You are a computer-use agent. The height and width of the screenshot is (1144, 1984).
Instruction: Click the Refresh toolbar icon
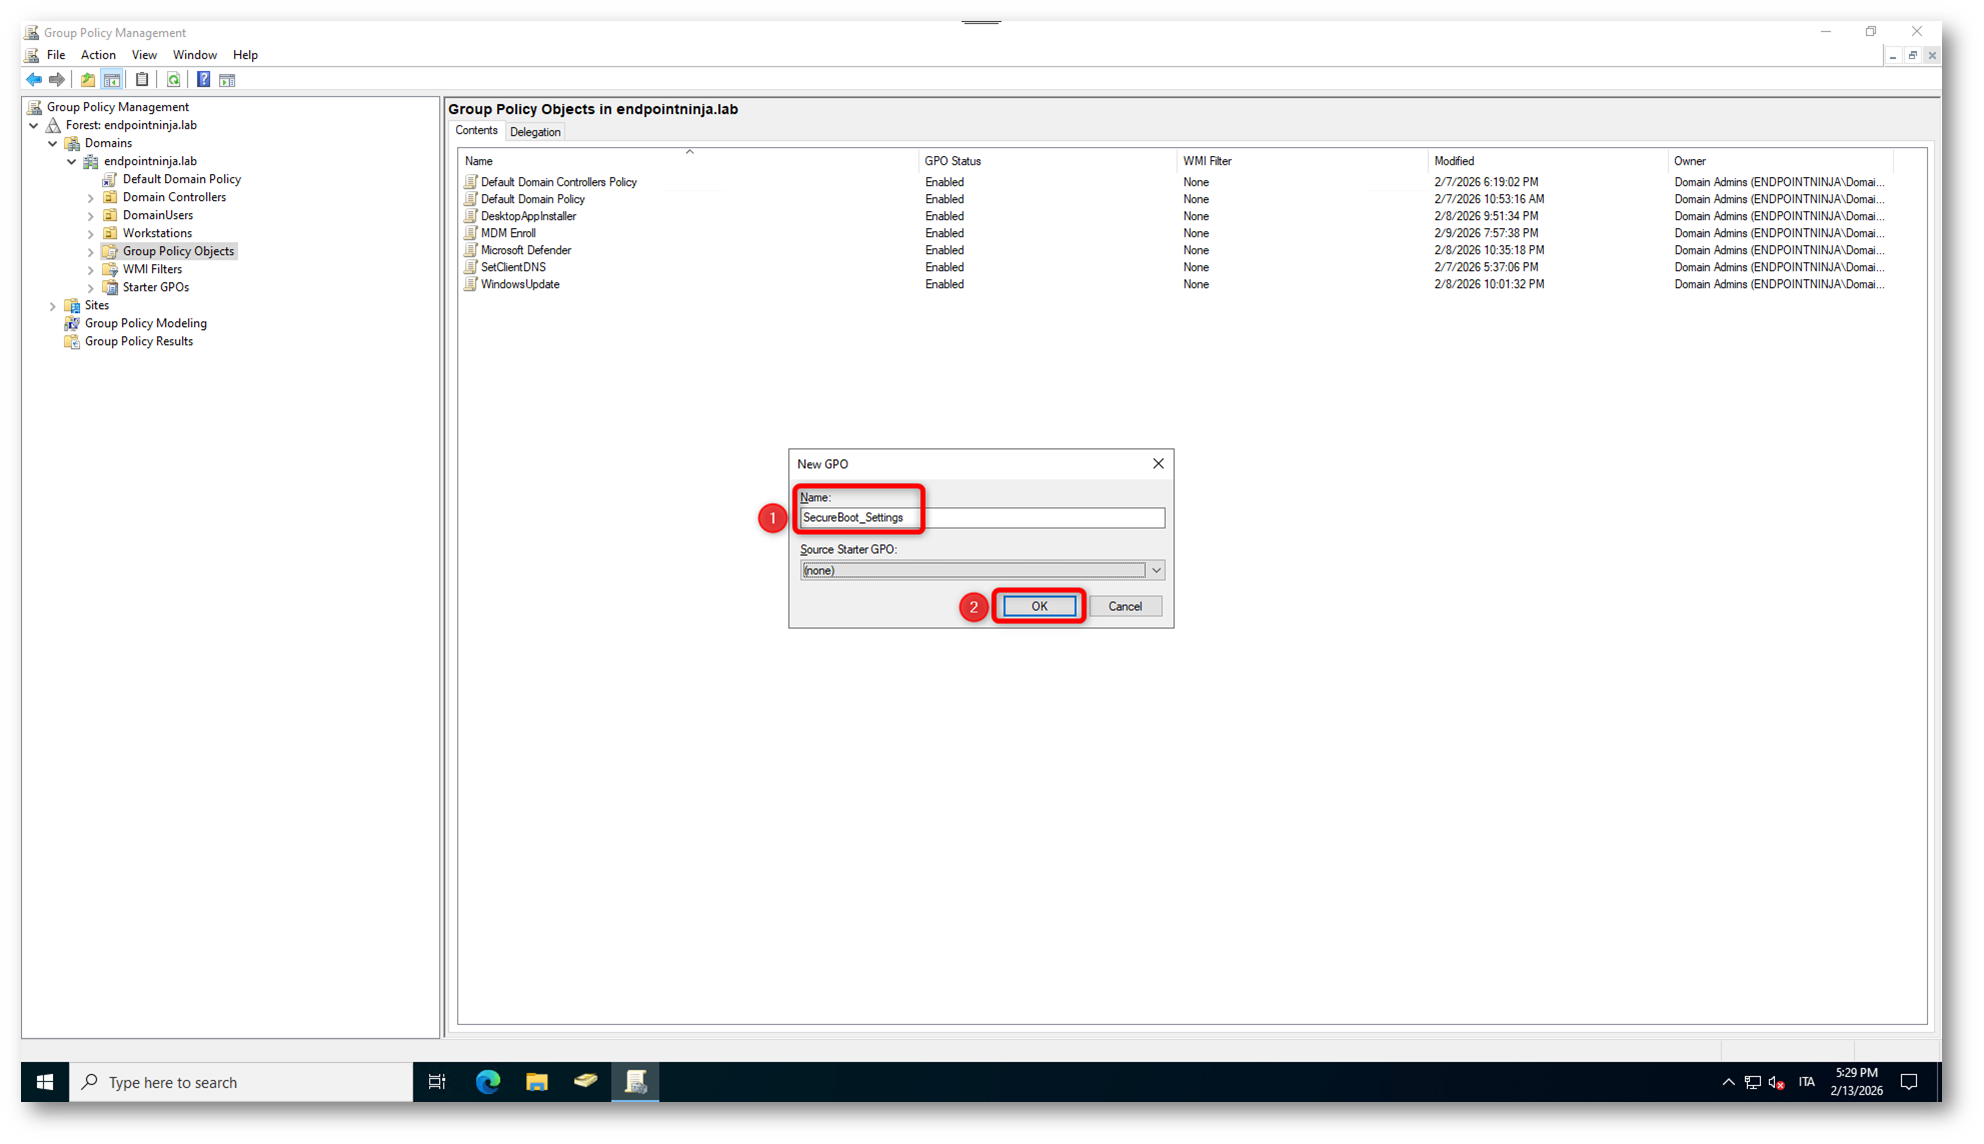click(173, 79)
